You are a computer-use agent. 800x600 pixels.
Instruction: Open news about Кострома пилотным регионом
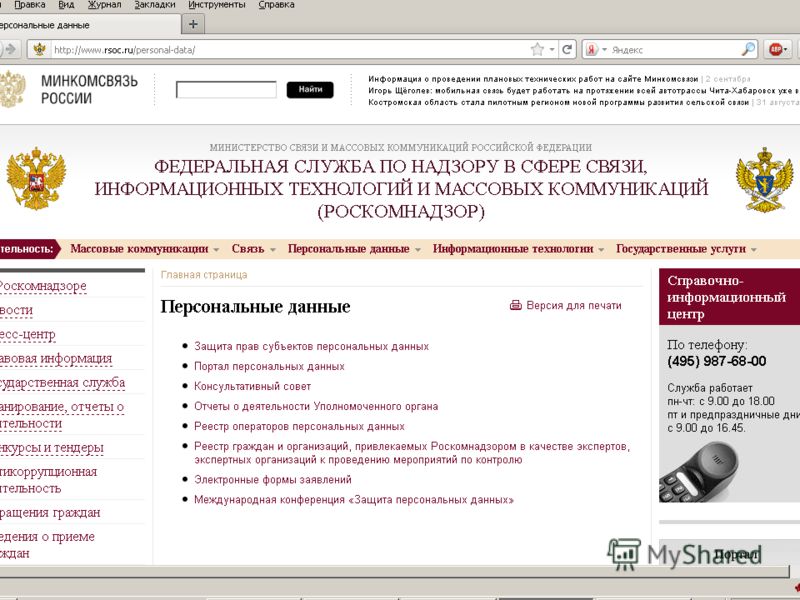(x=558, y=103)
